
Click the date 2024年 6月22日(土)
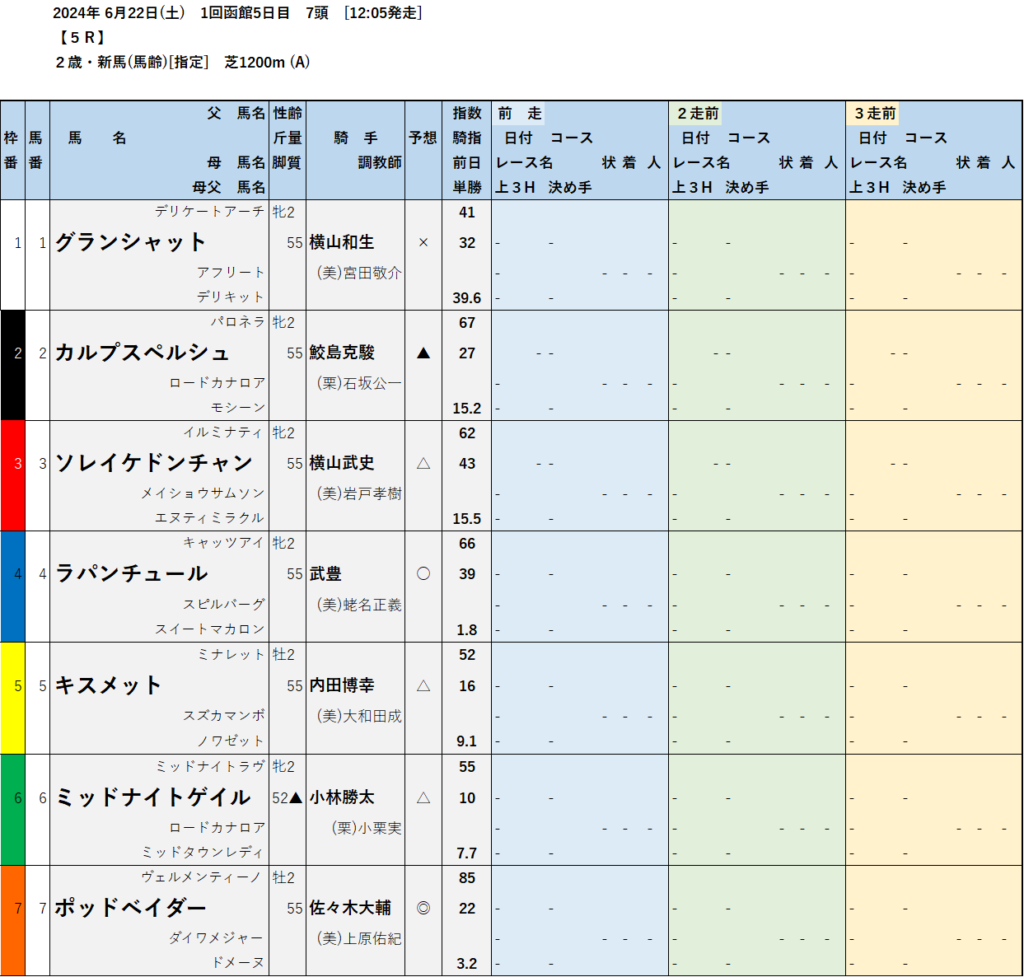[x=119, y=12]
